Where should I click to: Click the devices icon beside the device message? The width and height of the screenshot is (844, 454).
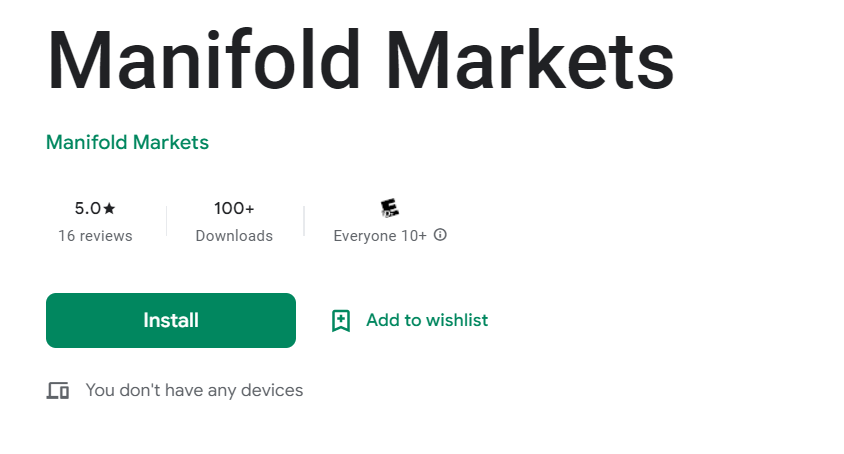pos(58,390)
